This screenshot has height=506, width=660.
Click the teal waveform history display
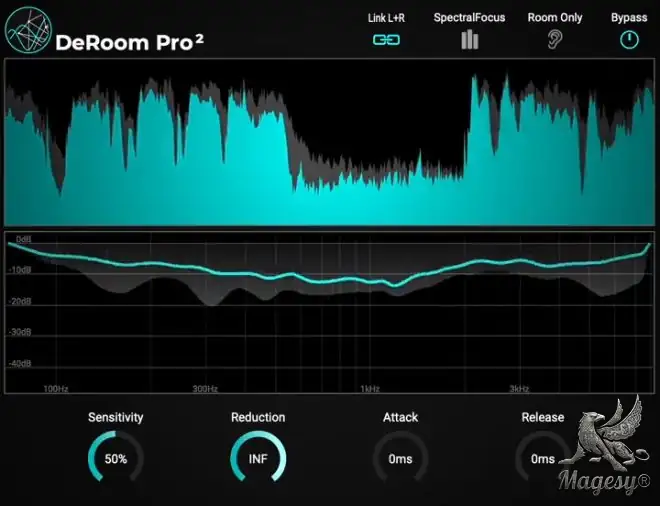pyautogui.click(x=330, y=142)
